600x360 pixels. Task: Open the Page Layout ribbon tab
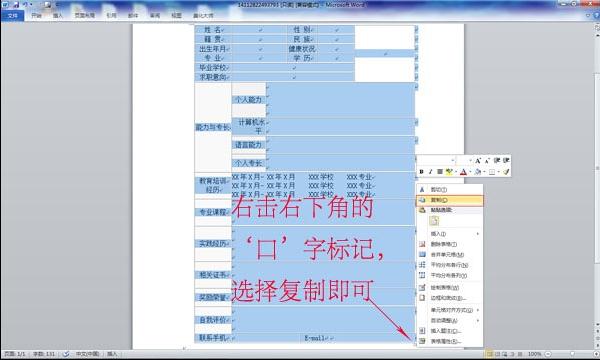pyautogui.click(x=85, y=16)
